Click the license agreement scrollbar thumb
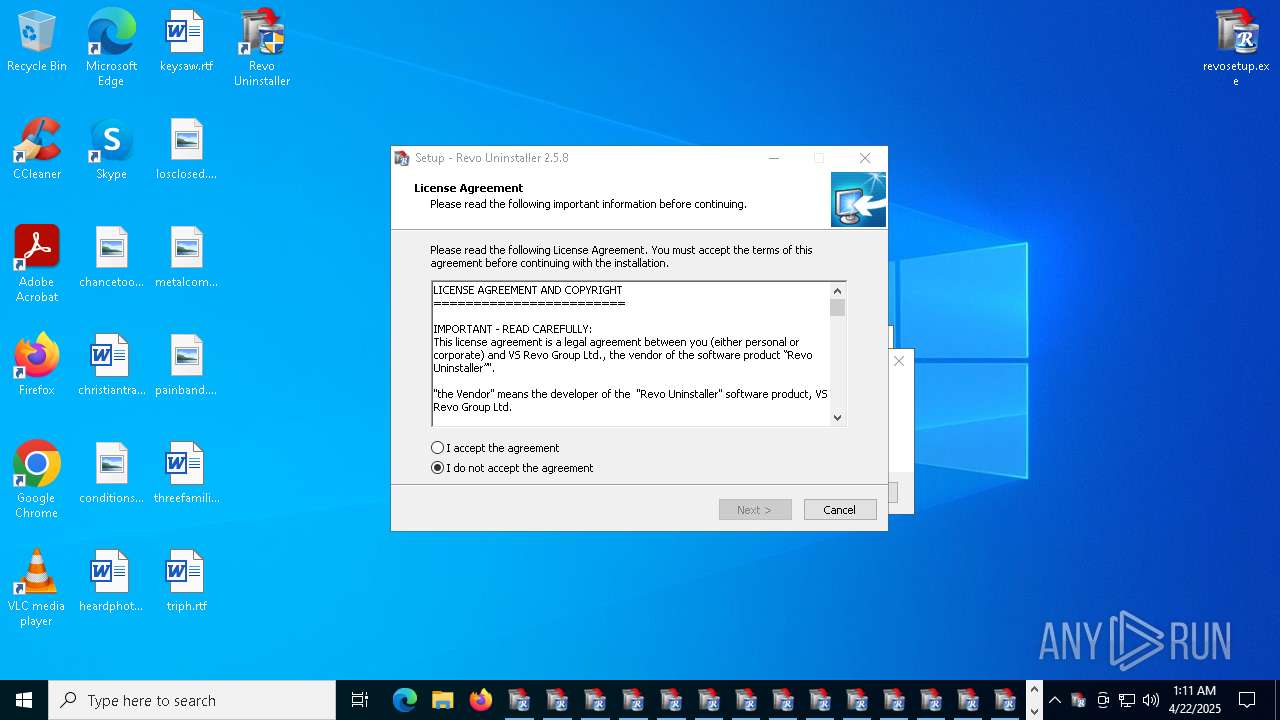This screenshot has width=1280, height=720. (838, 308)
